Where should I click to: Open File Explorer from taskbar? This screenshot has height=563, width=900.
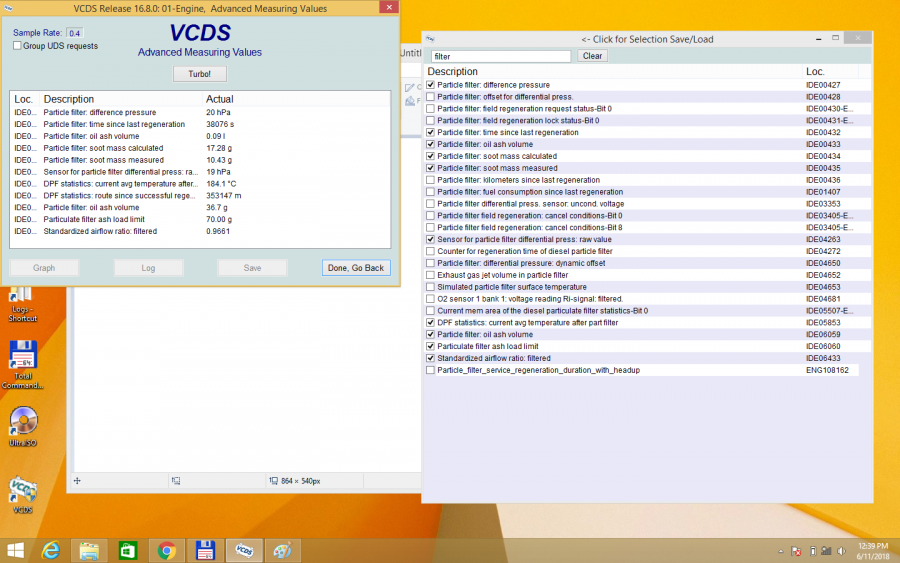[89, 551]
